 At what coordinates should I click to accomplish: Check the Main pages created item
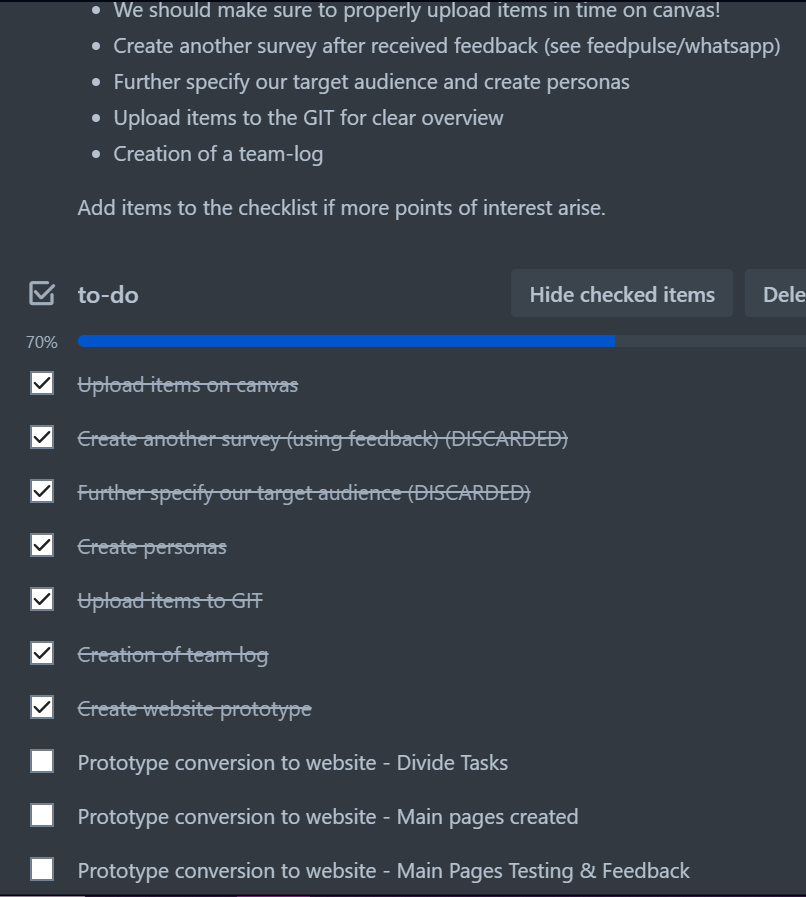(x=41, y=815)
